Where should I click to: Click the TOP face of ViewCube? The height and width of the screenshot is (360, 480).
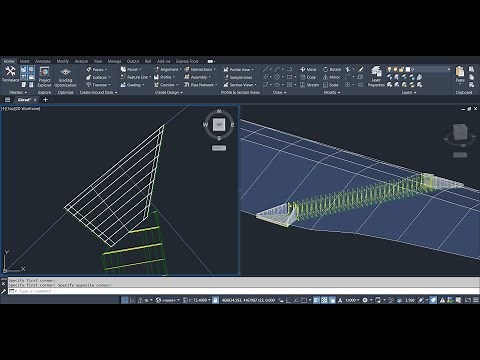click(x=219, y=125)
